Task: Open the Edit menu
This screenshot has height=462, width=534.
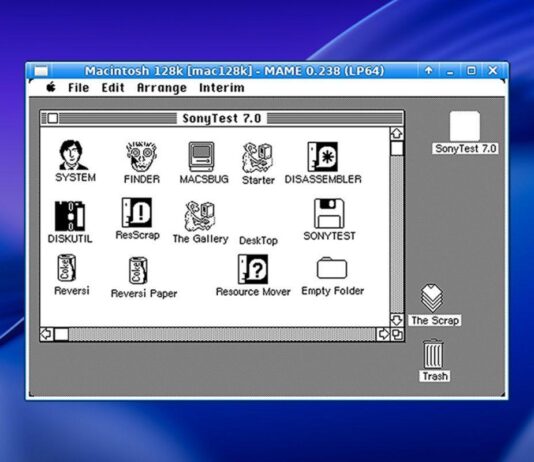Action: (113, 87)
